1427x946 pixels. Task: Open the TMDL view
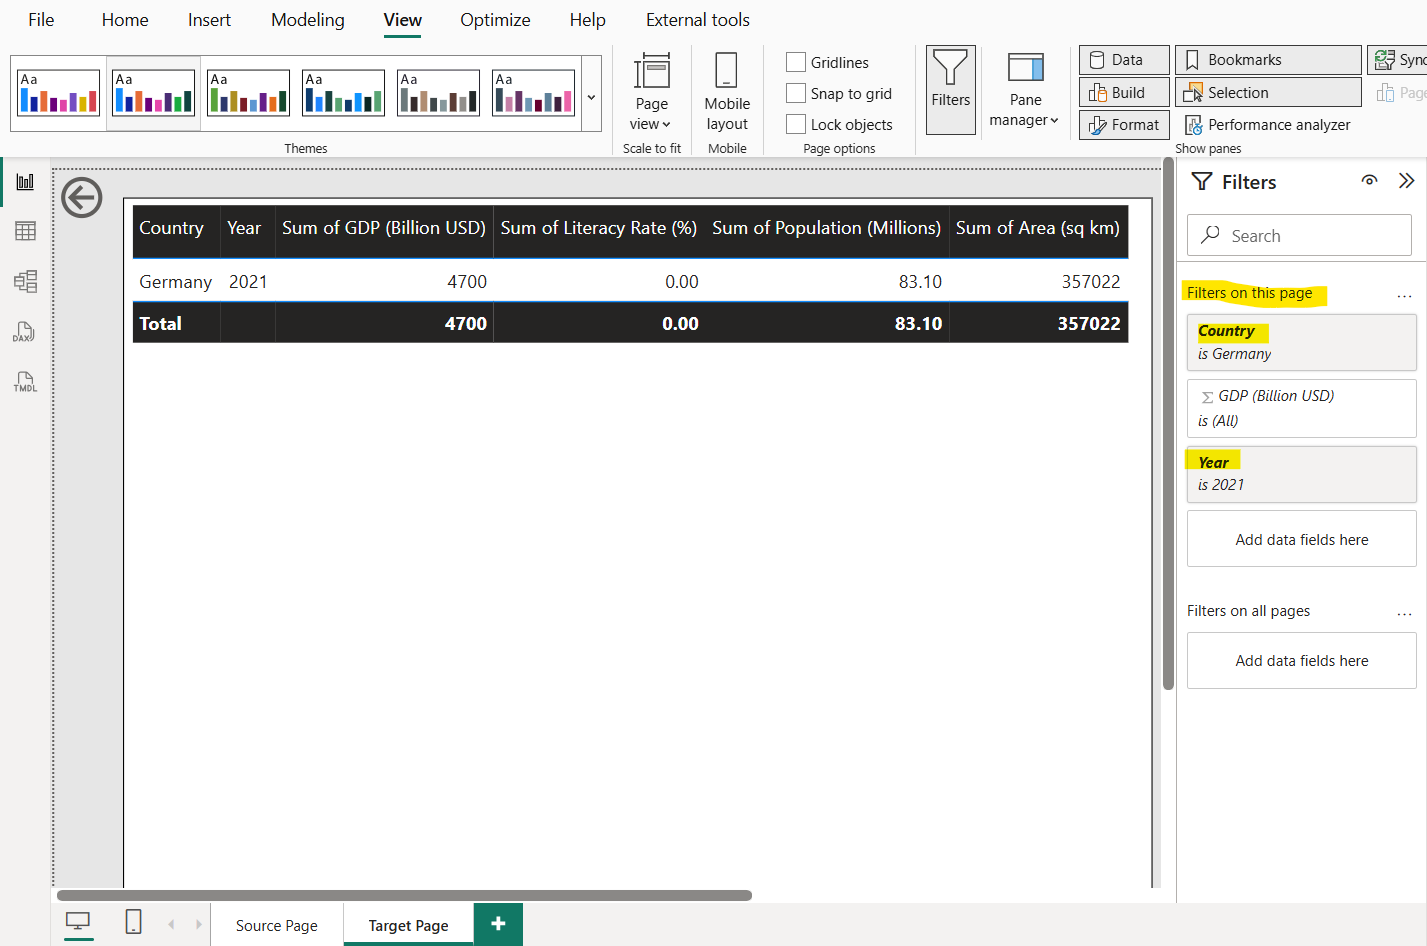pos(25,382)
